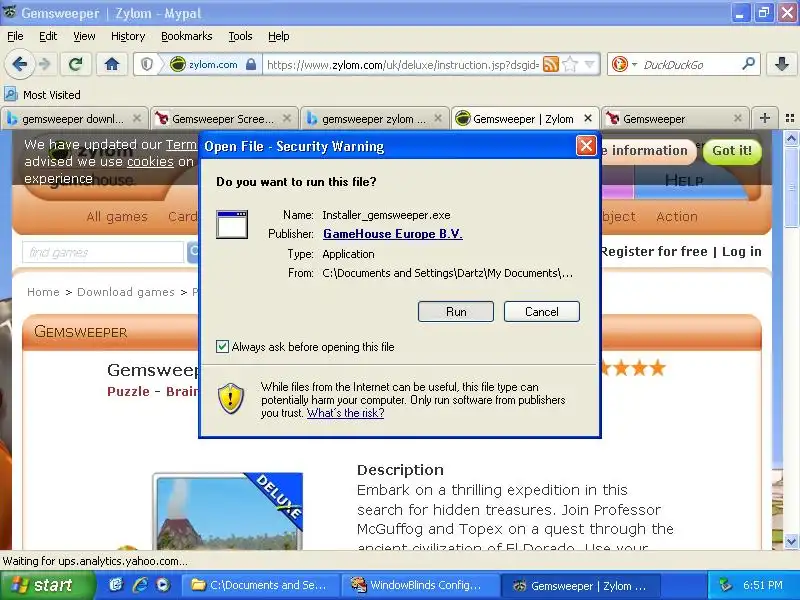The width and height of the screenshot is (800, 600).
Task: Open the tab groups grid icon
Action: click(x=790, y=118)
